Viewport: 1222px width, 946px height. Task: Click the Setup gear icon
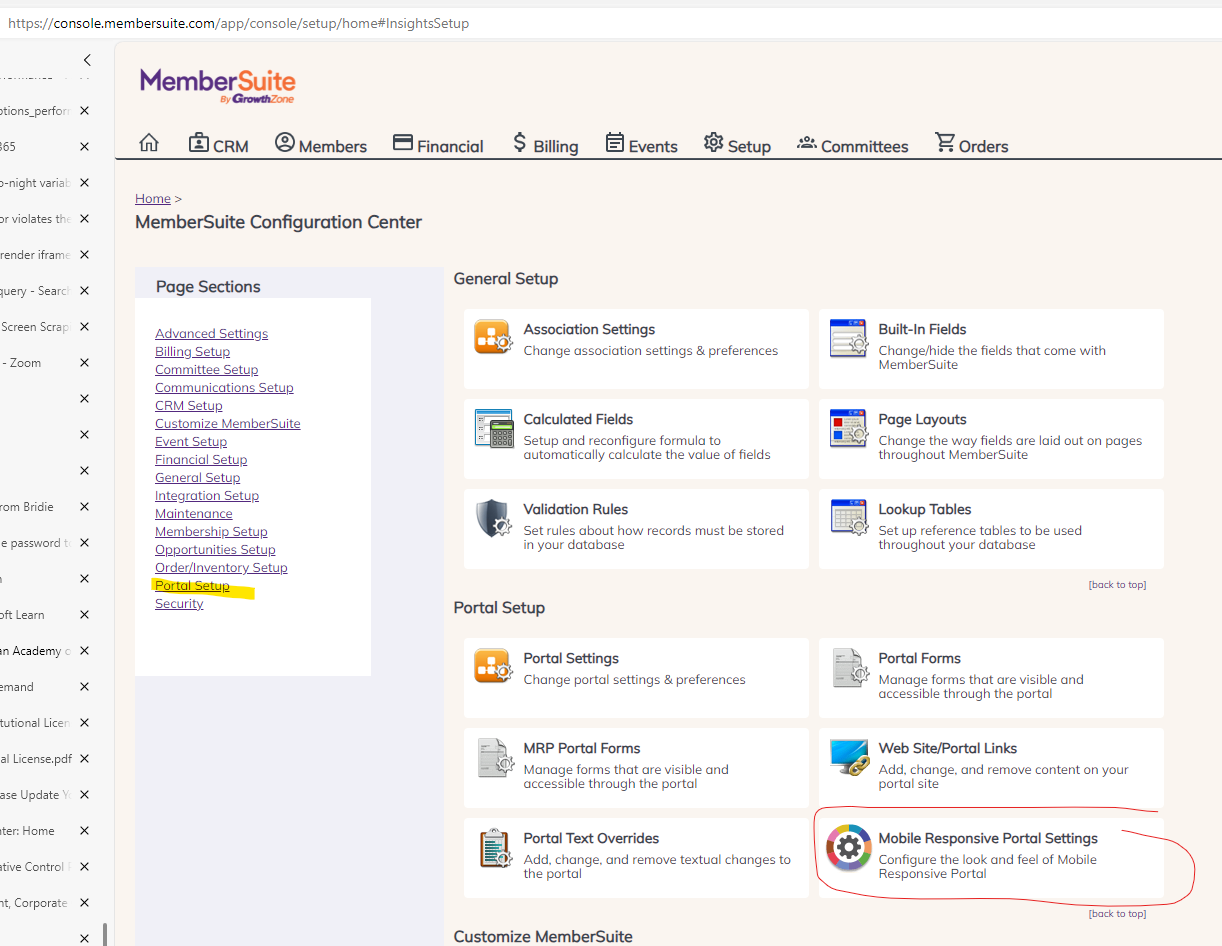pos(713,143)
